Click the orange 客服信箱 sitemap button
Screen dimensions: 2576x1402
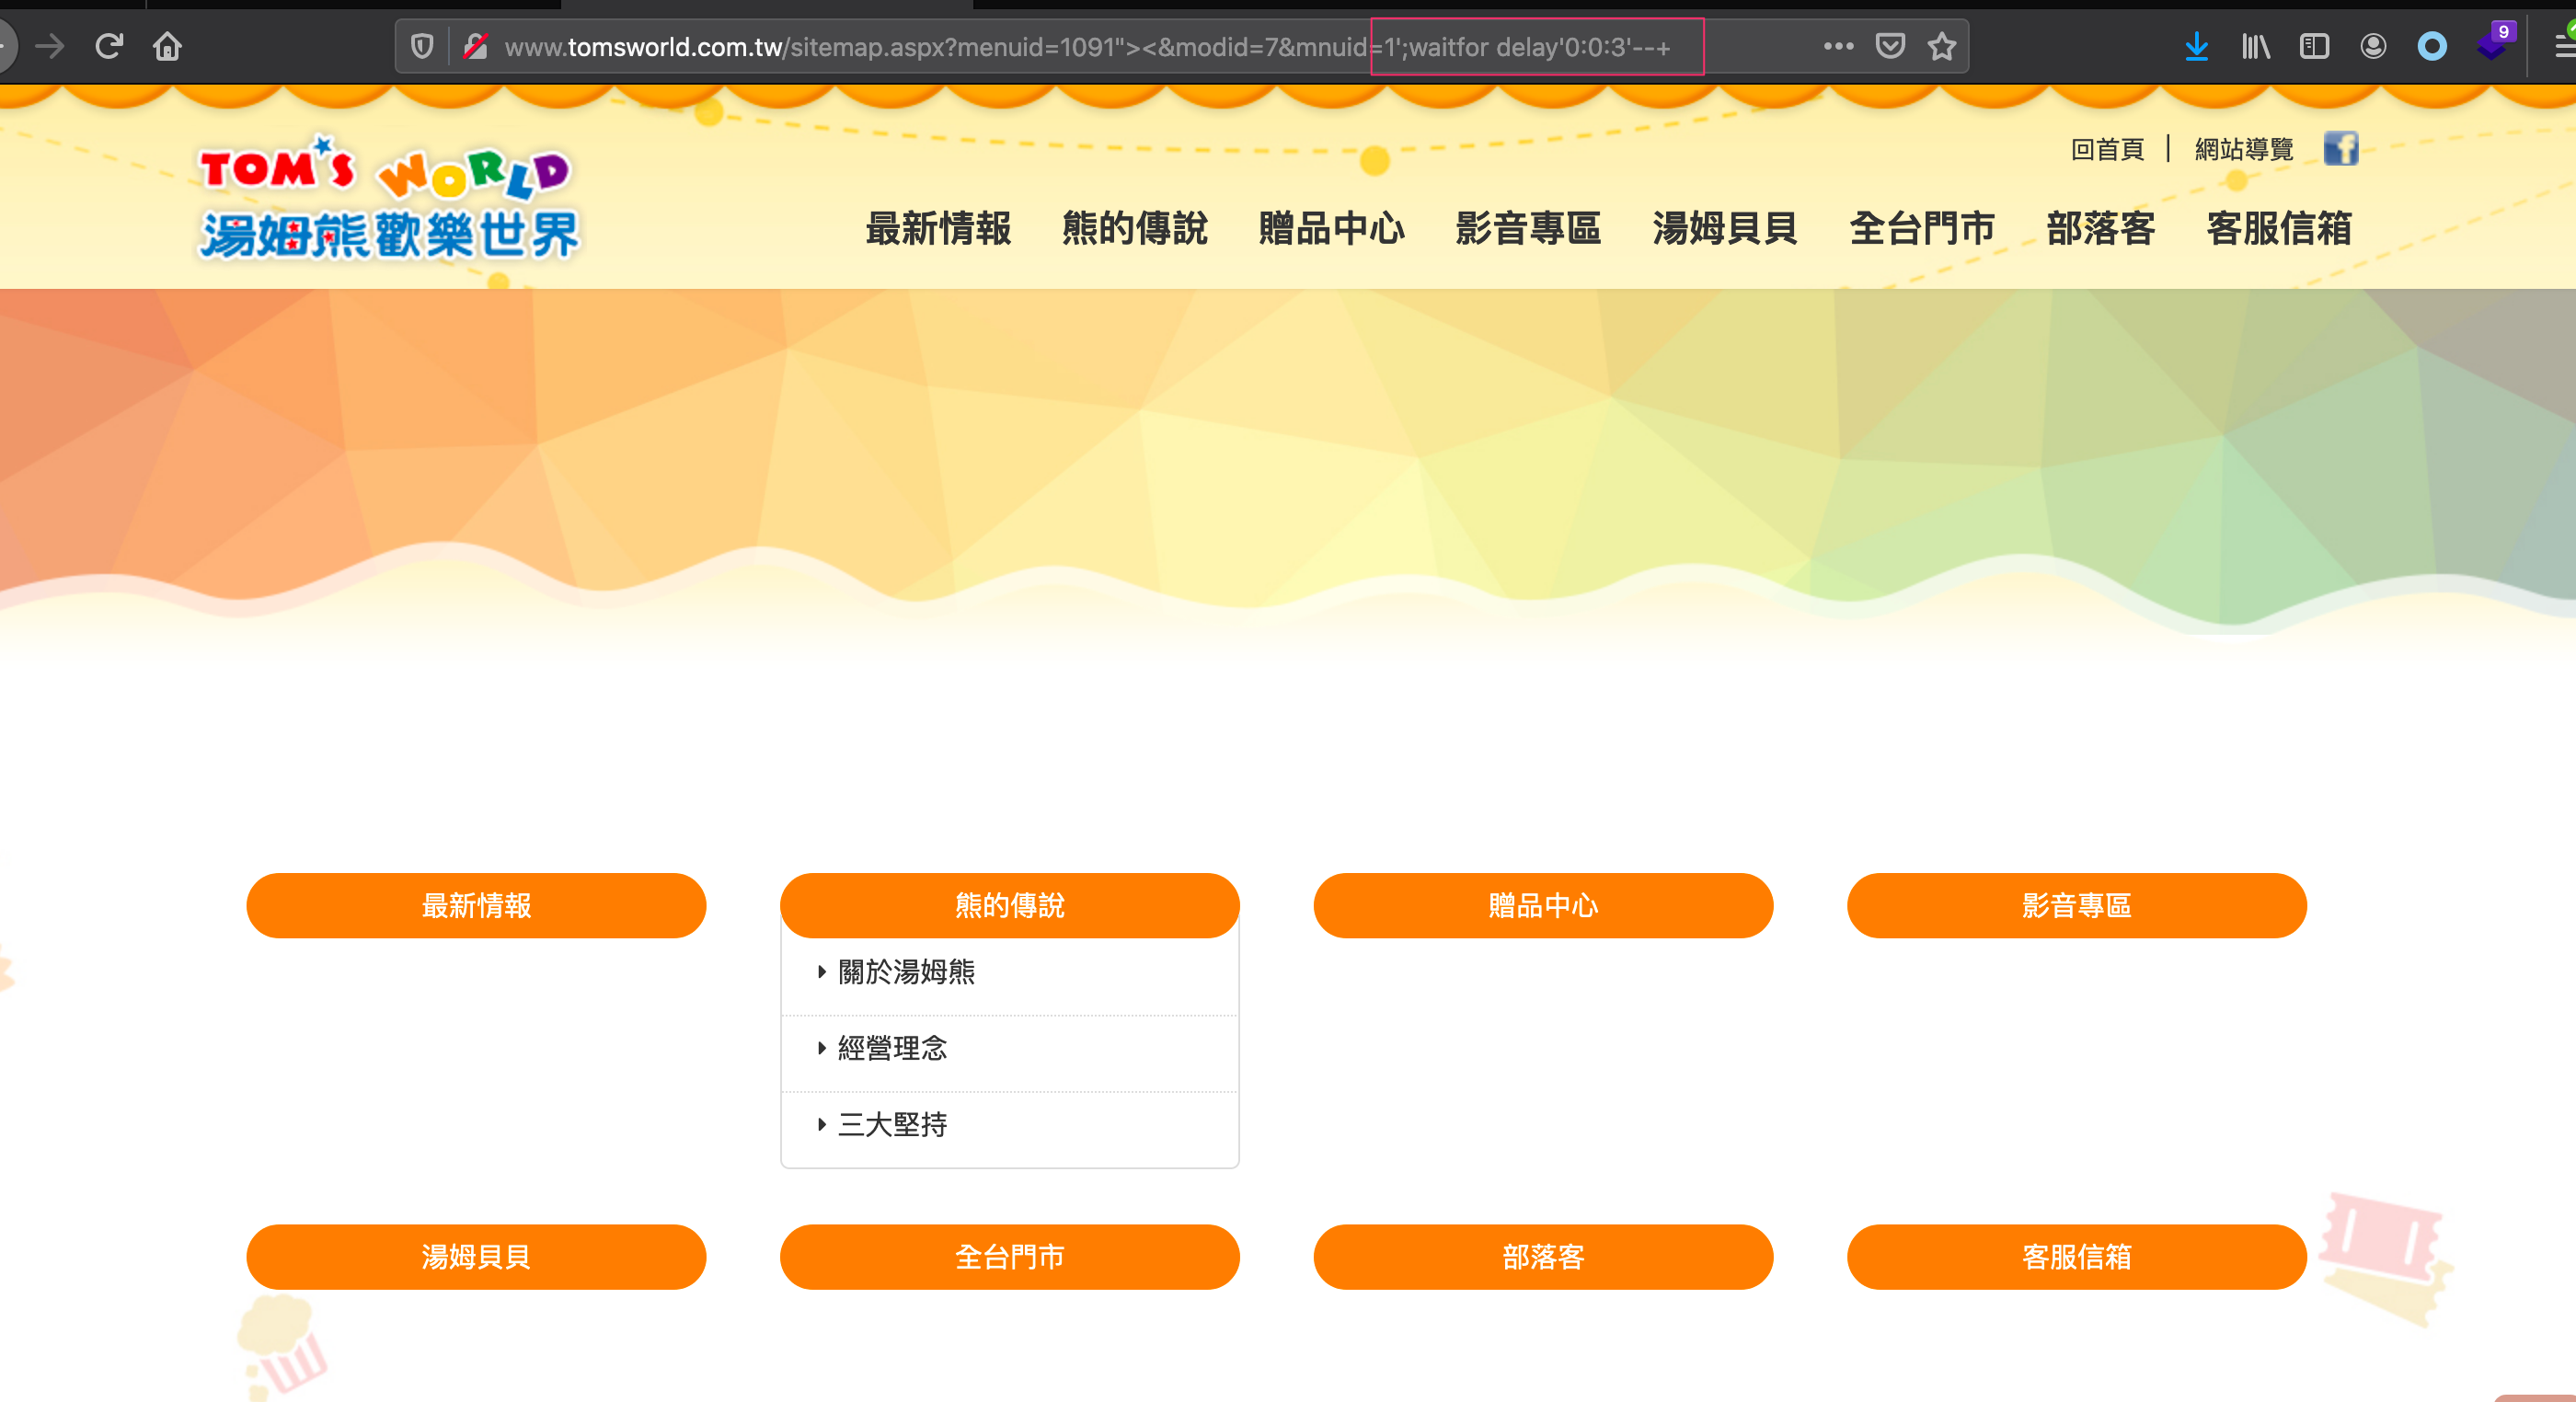coord(2077,1256)
